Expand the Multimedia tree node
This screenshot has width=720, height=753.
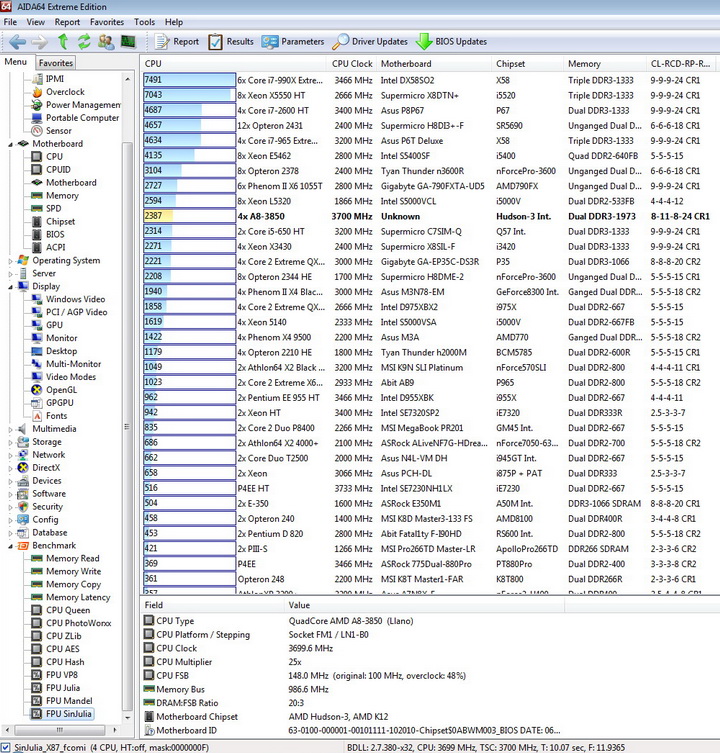point(11,429)
